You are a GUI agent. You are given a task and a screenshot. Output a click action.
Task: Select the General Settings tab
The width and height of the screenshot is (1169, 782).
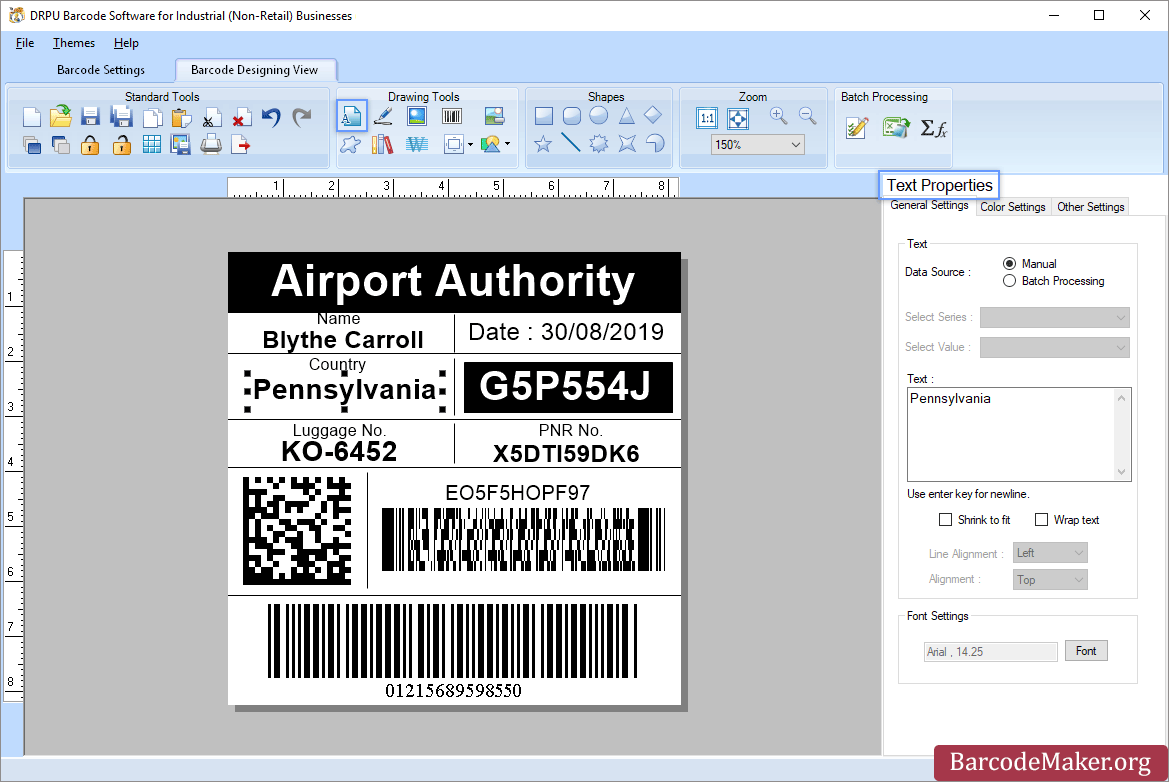pyautogui.click(x=929, y=206)
